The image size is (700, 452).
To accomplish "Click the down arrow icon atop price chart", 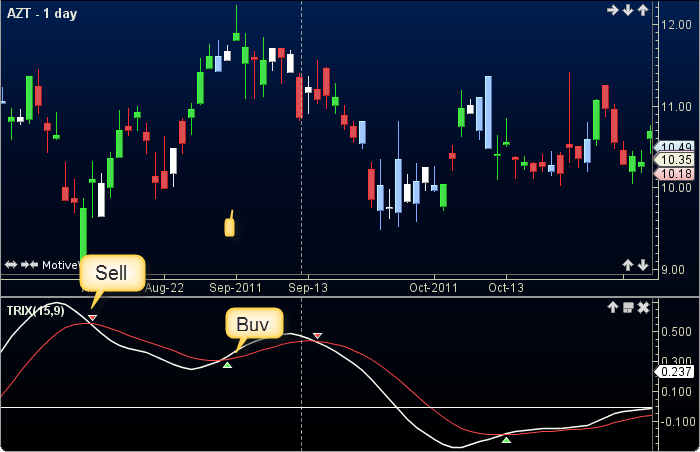I will 628,10.
